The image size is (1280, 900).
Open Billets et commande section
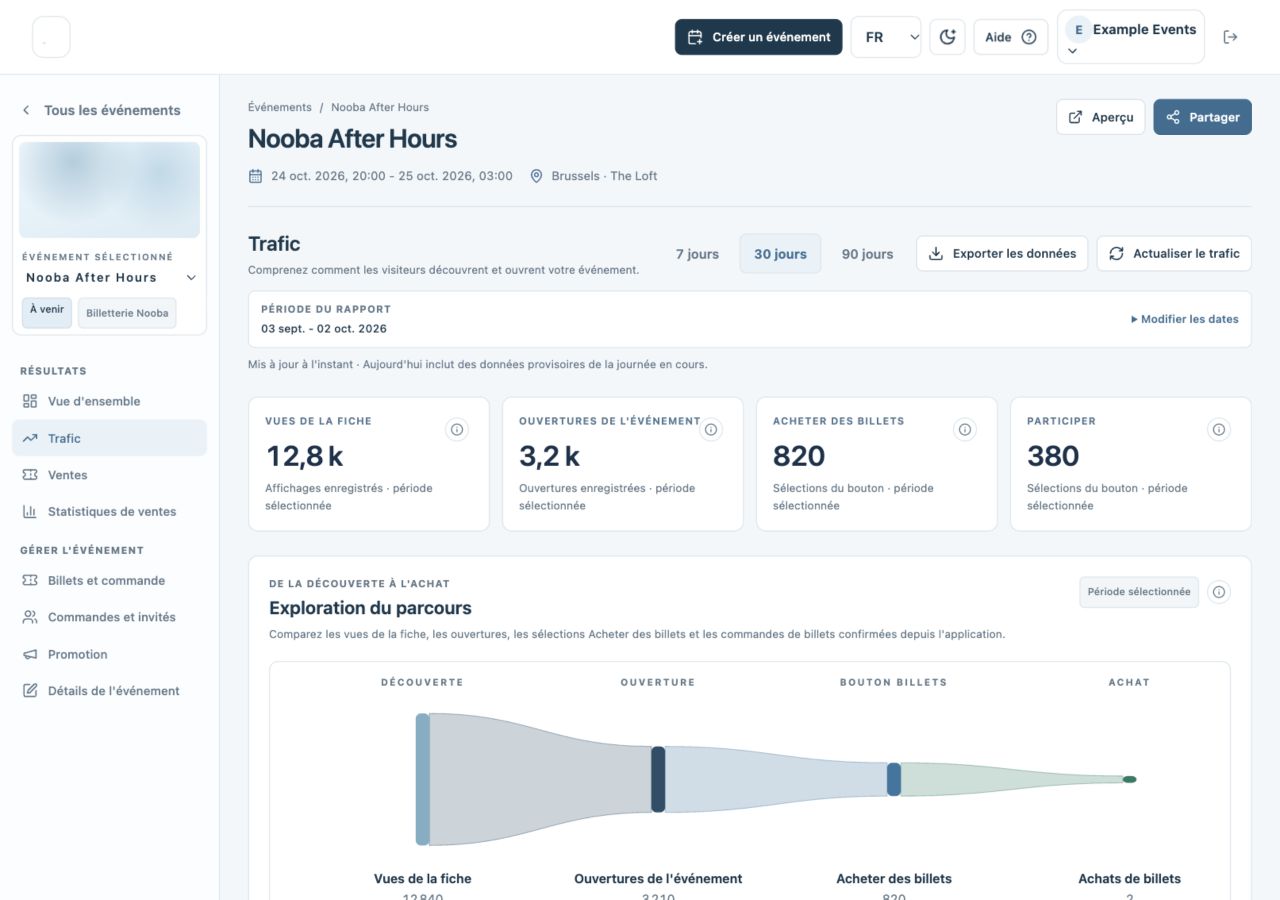point(110,580)
